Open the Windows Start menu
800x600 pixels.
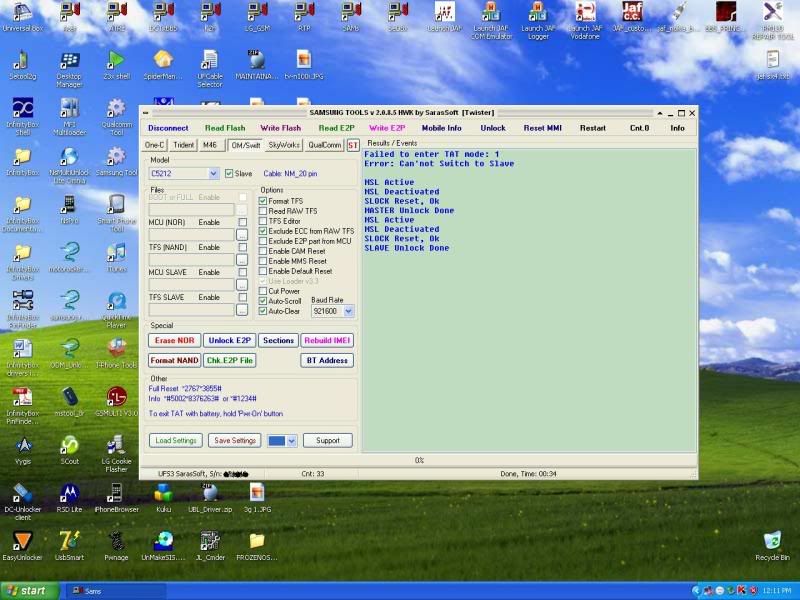(x=29, y=591)
